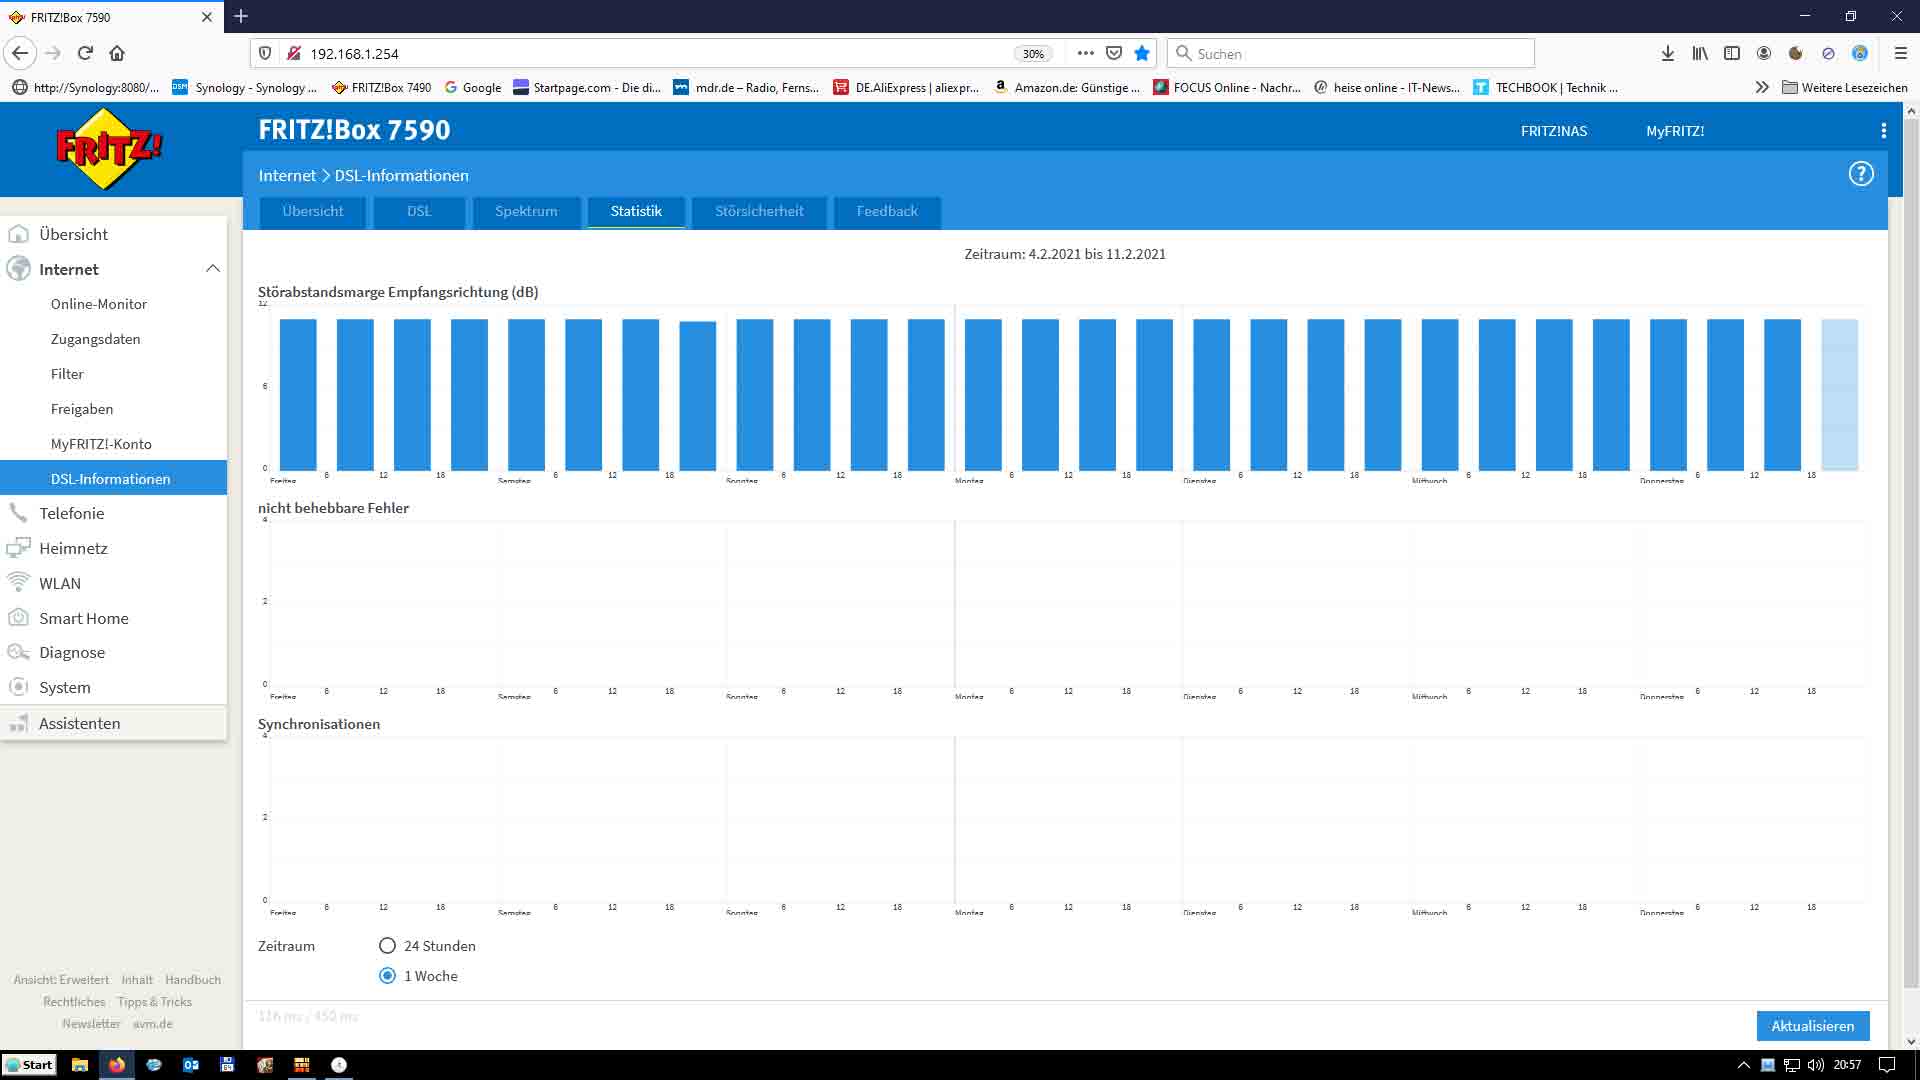Viewport: 1920px width, 1080px height.
Task: Switch to the Störsicherheit tab
Action: [759, 211]
